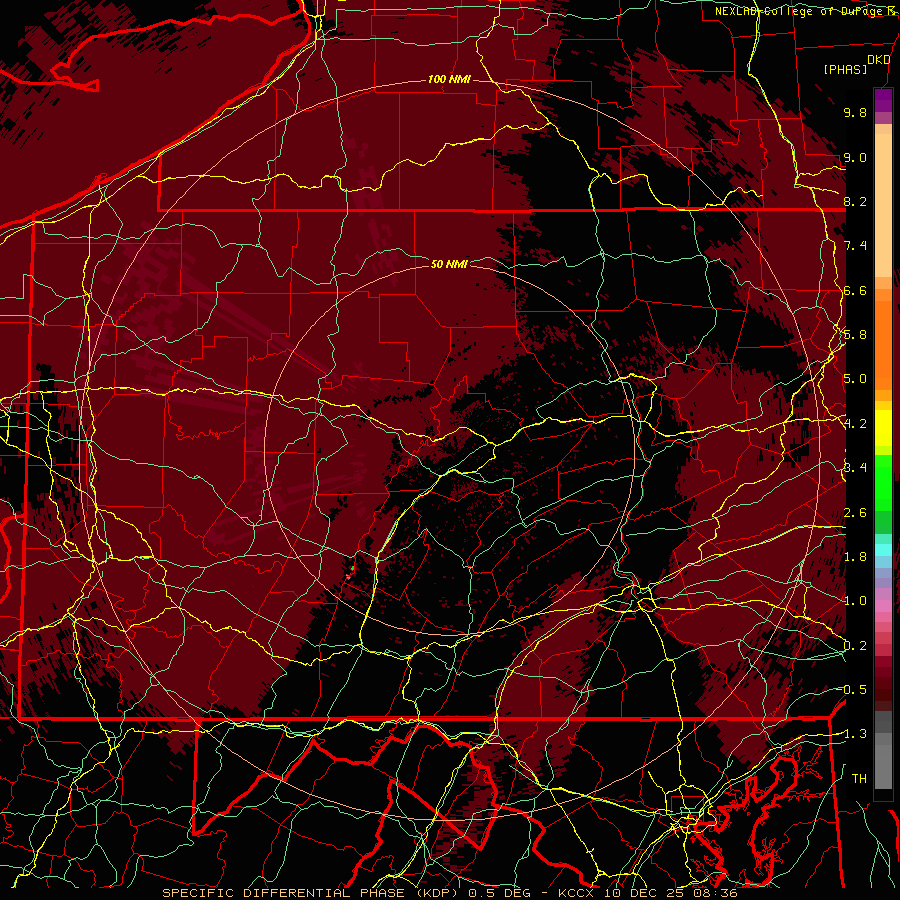900x900 pixels.
Task: Click the 7.4 legend value
Action: click(x=855, y=246)
